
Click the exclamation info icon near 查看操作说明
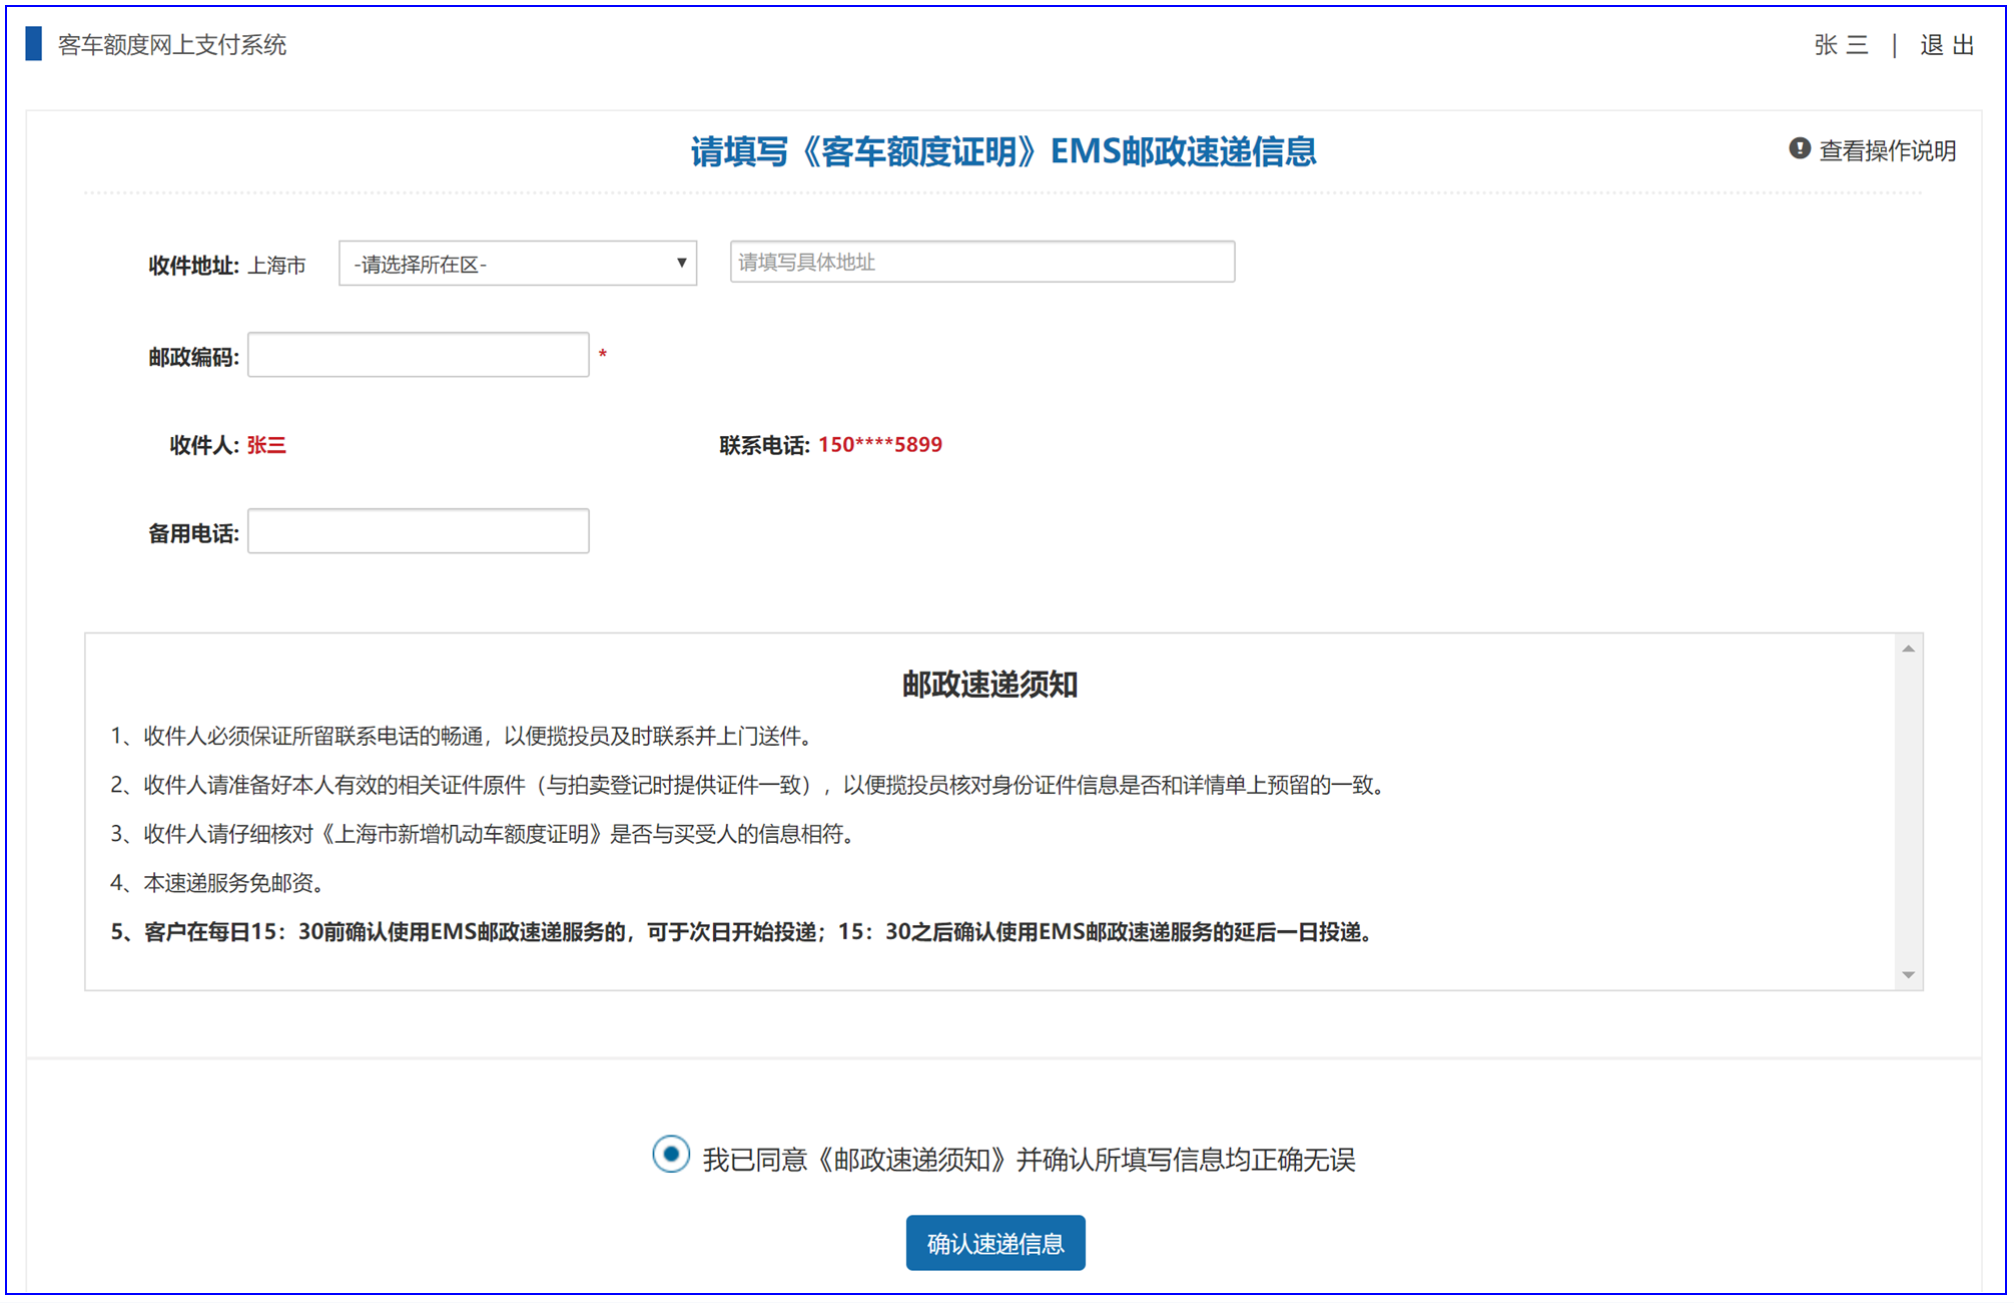point(1799,149)
